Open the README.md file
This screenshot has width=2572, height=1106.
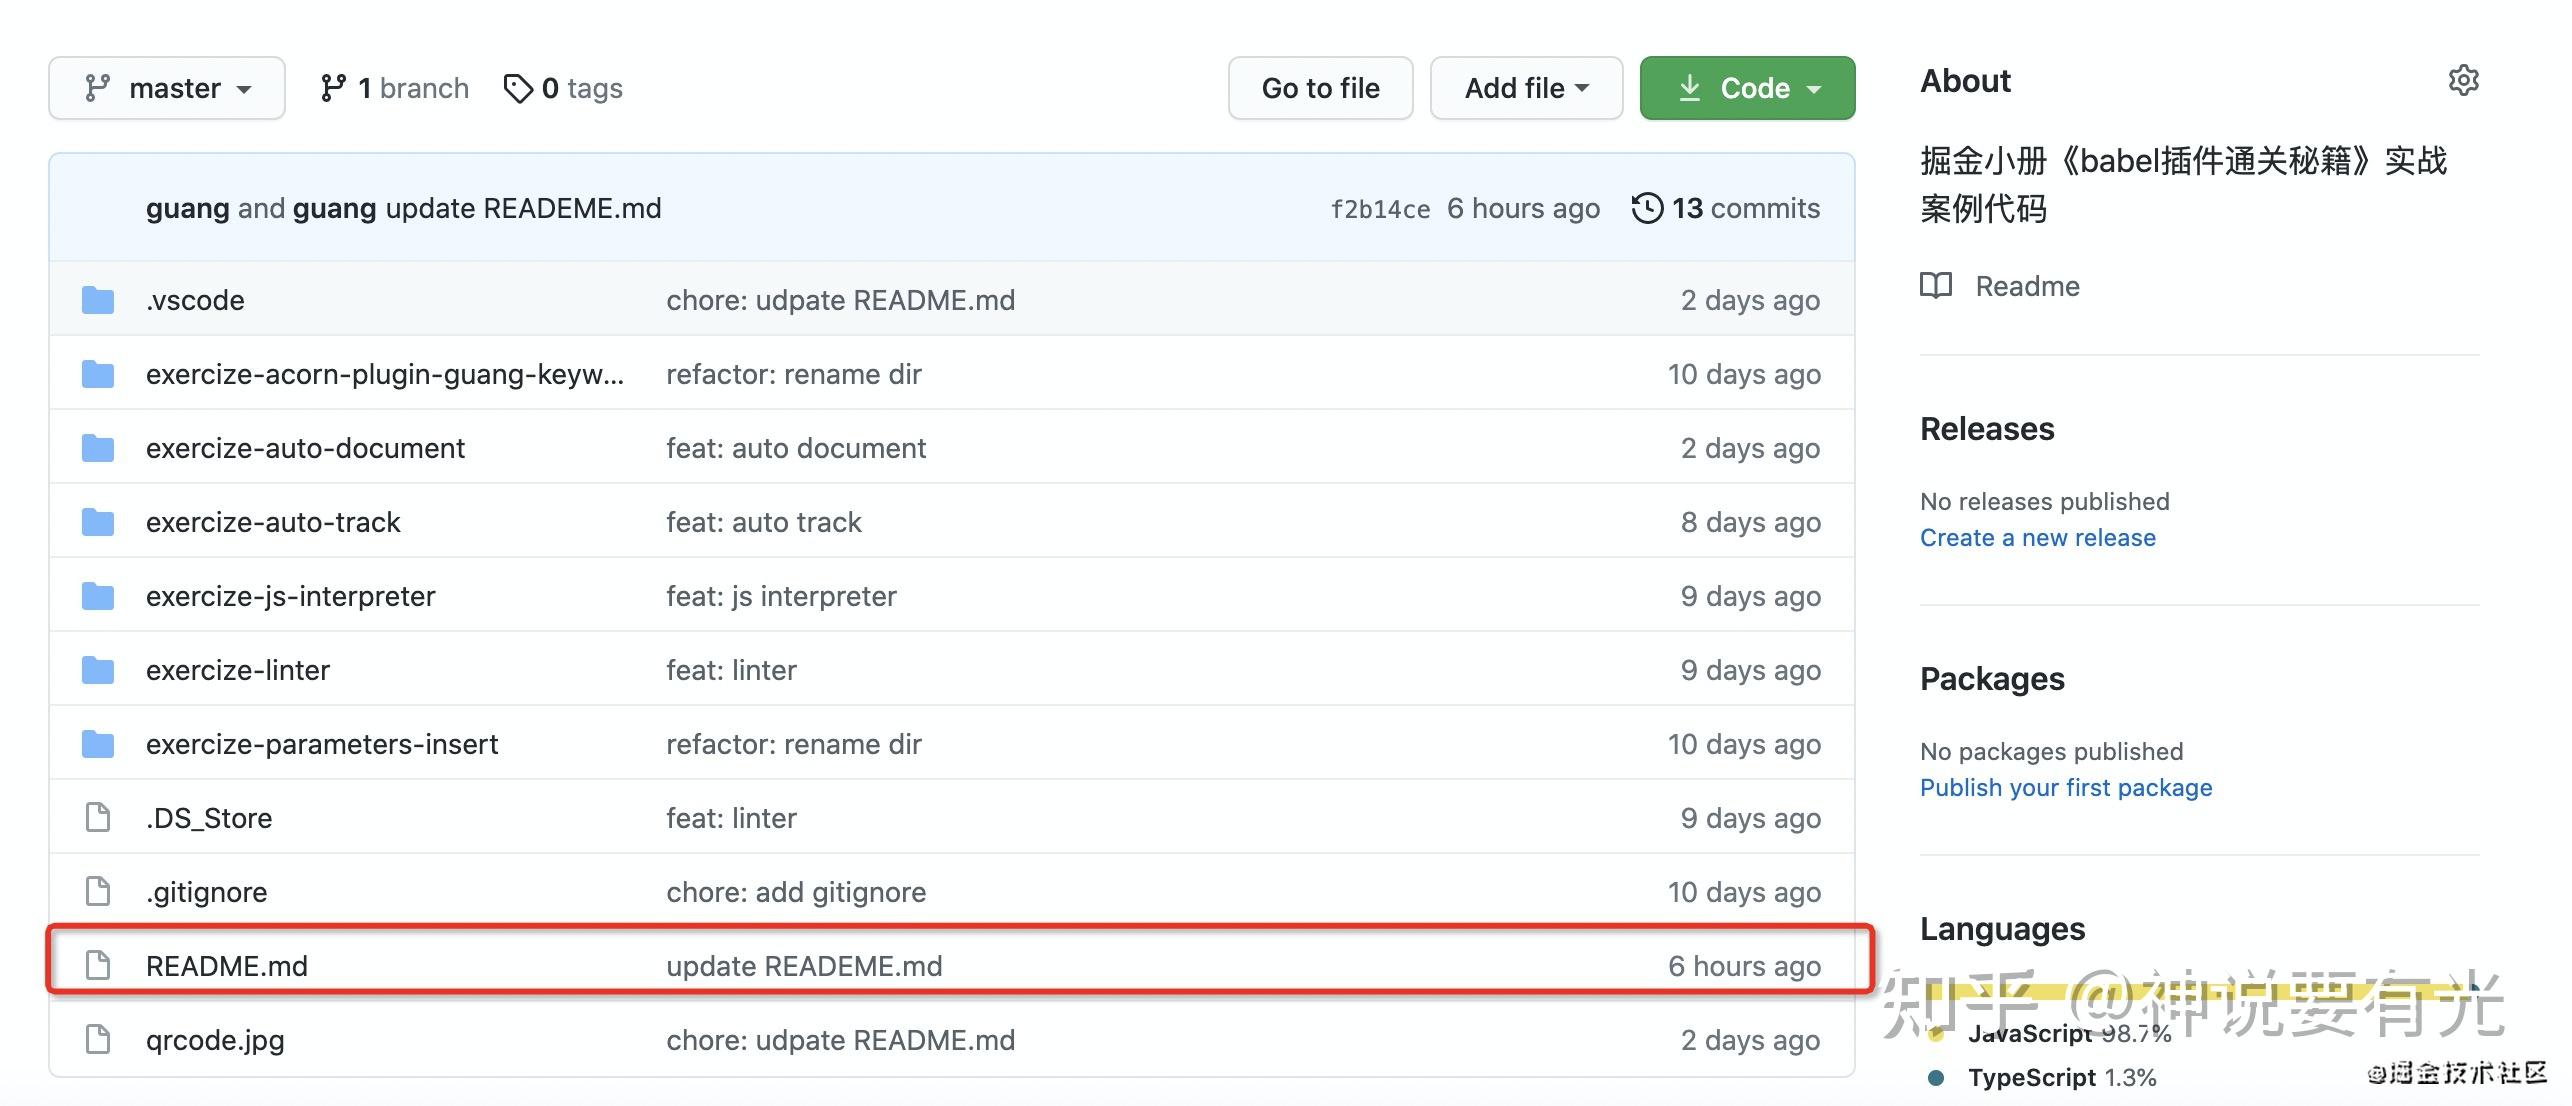click(227, 966)
